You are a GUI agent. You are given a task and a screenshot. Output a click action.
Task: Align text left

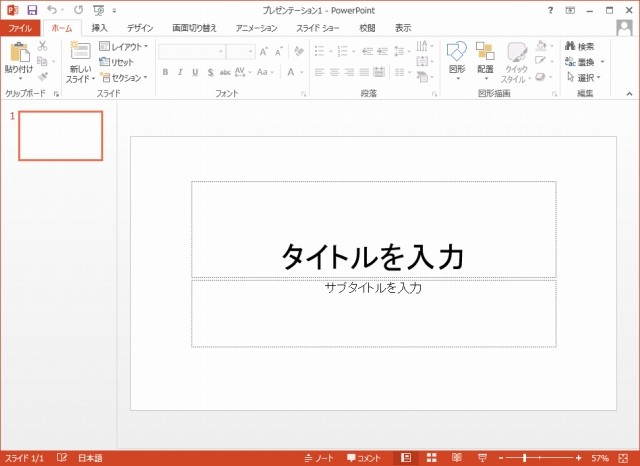319,72
